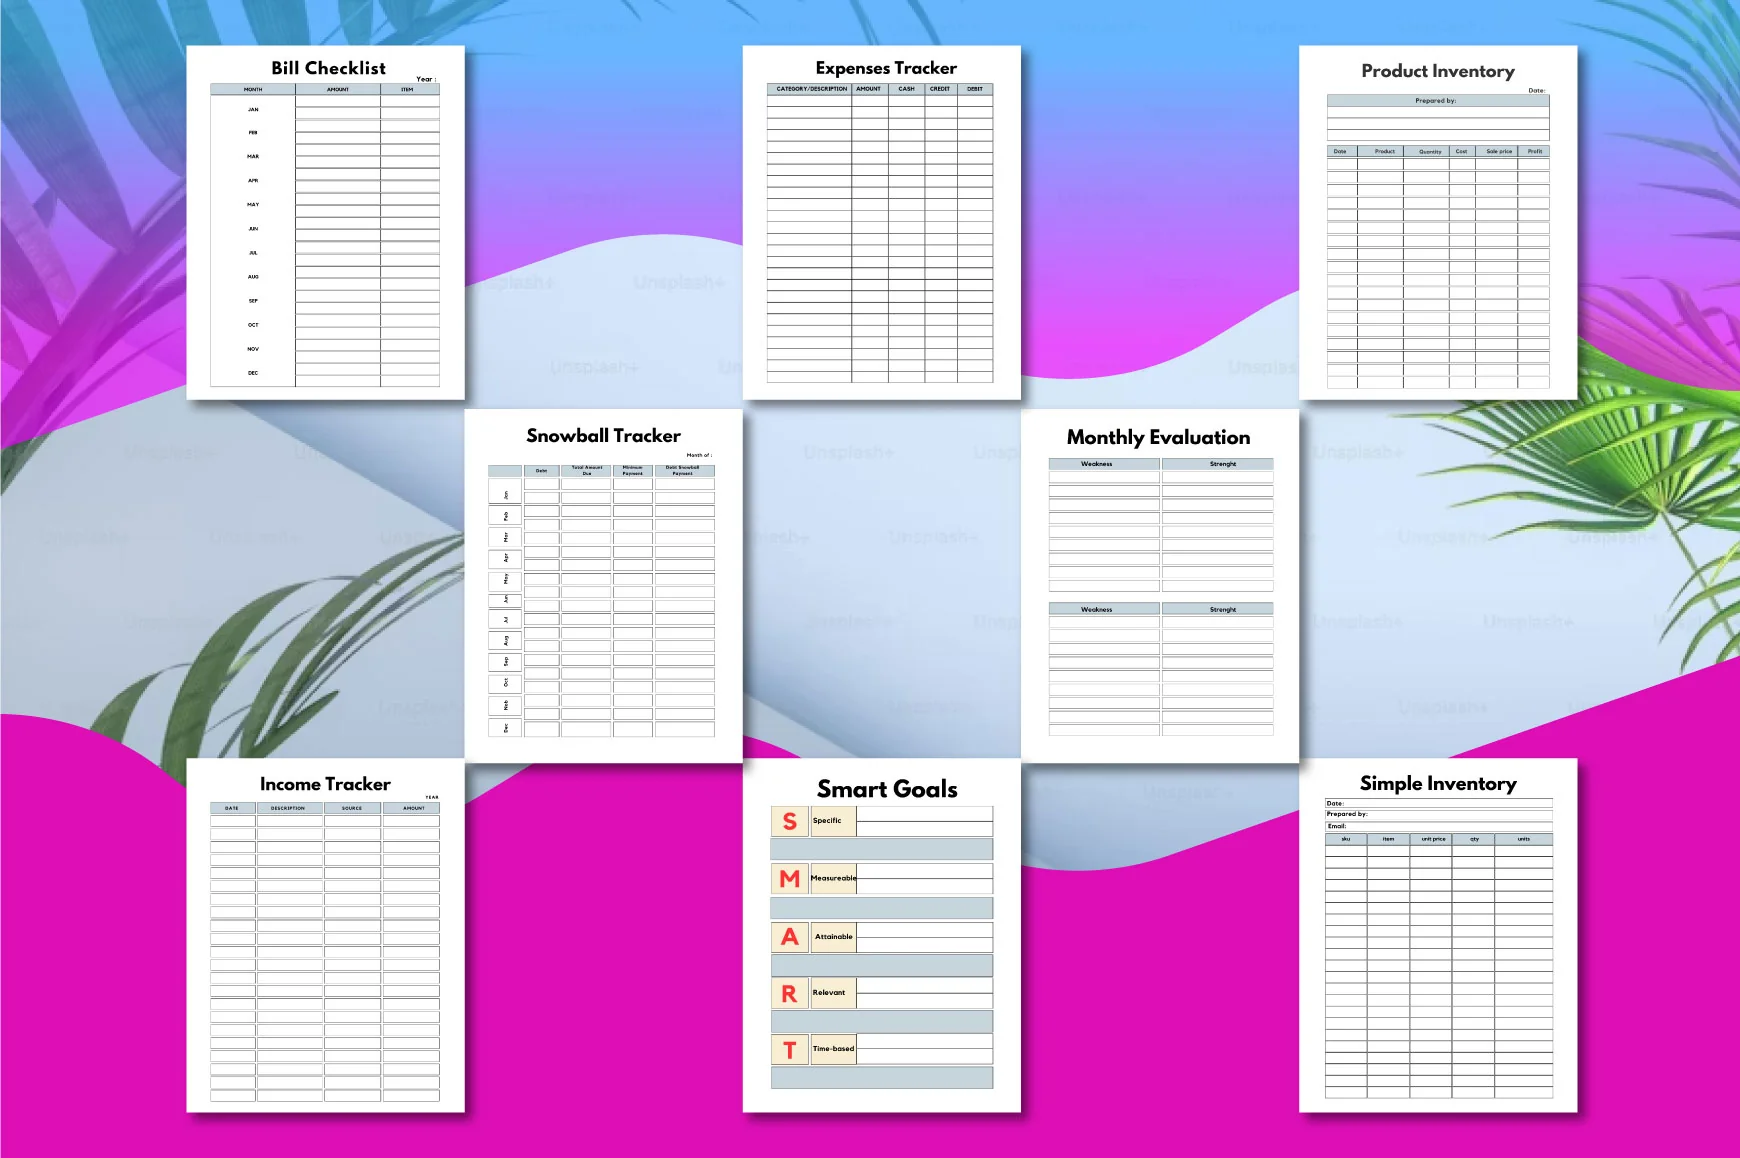Click the DEBIT header in Expenses Tracker

click(x=975, y=89)
